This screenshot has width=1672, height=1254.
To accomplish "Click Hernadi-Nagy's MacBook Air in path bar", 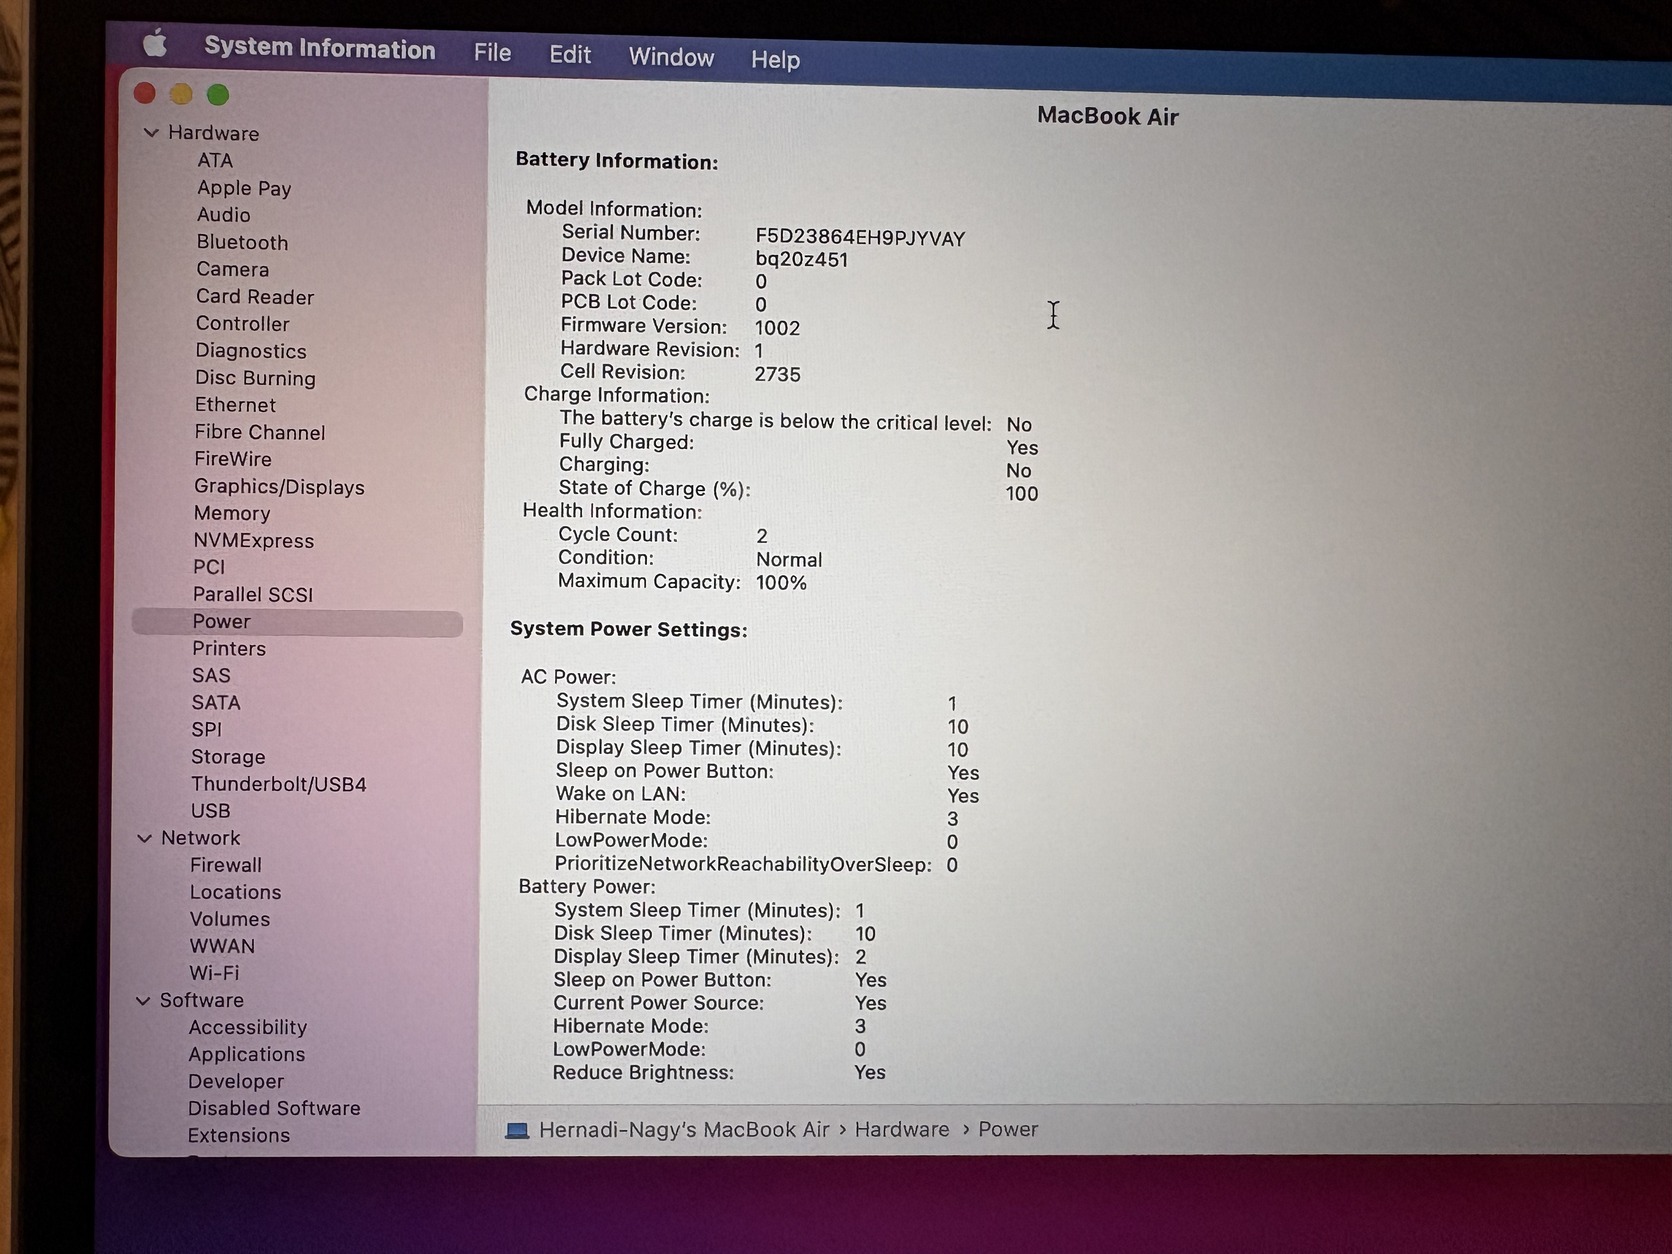I will (684, 1130).
